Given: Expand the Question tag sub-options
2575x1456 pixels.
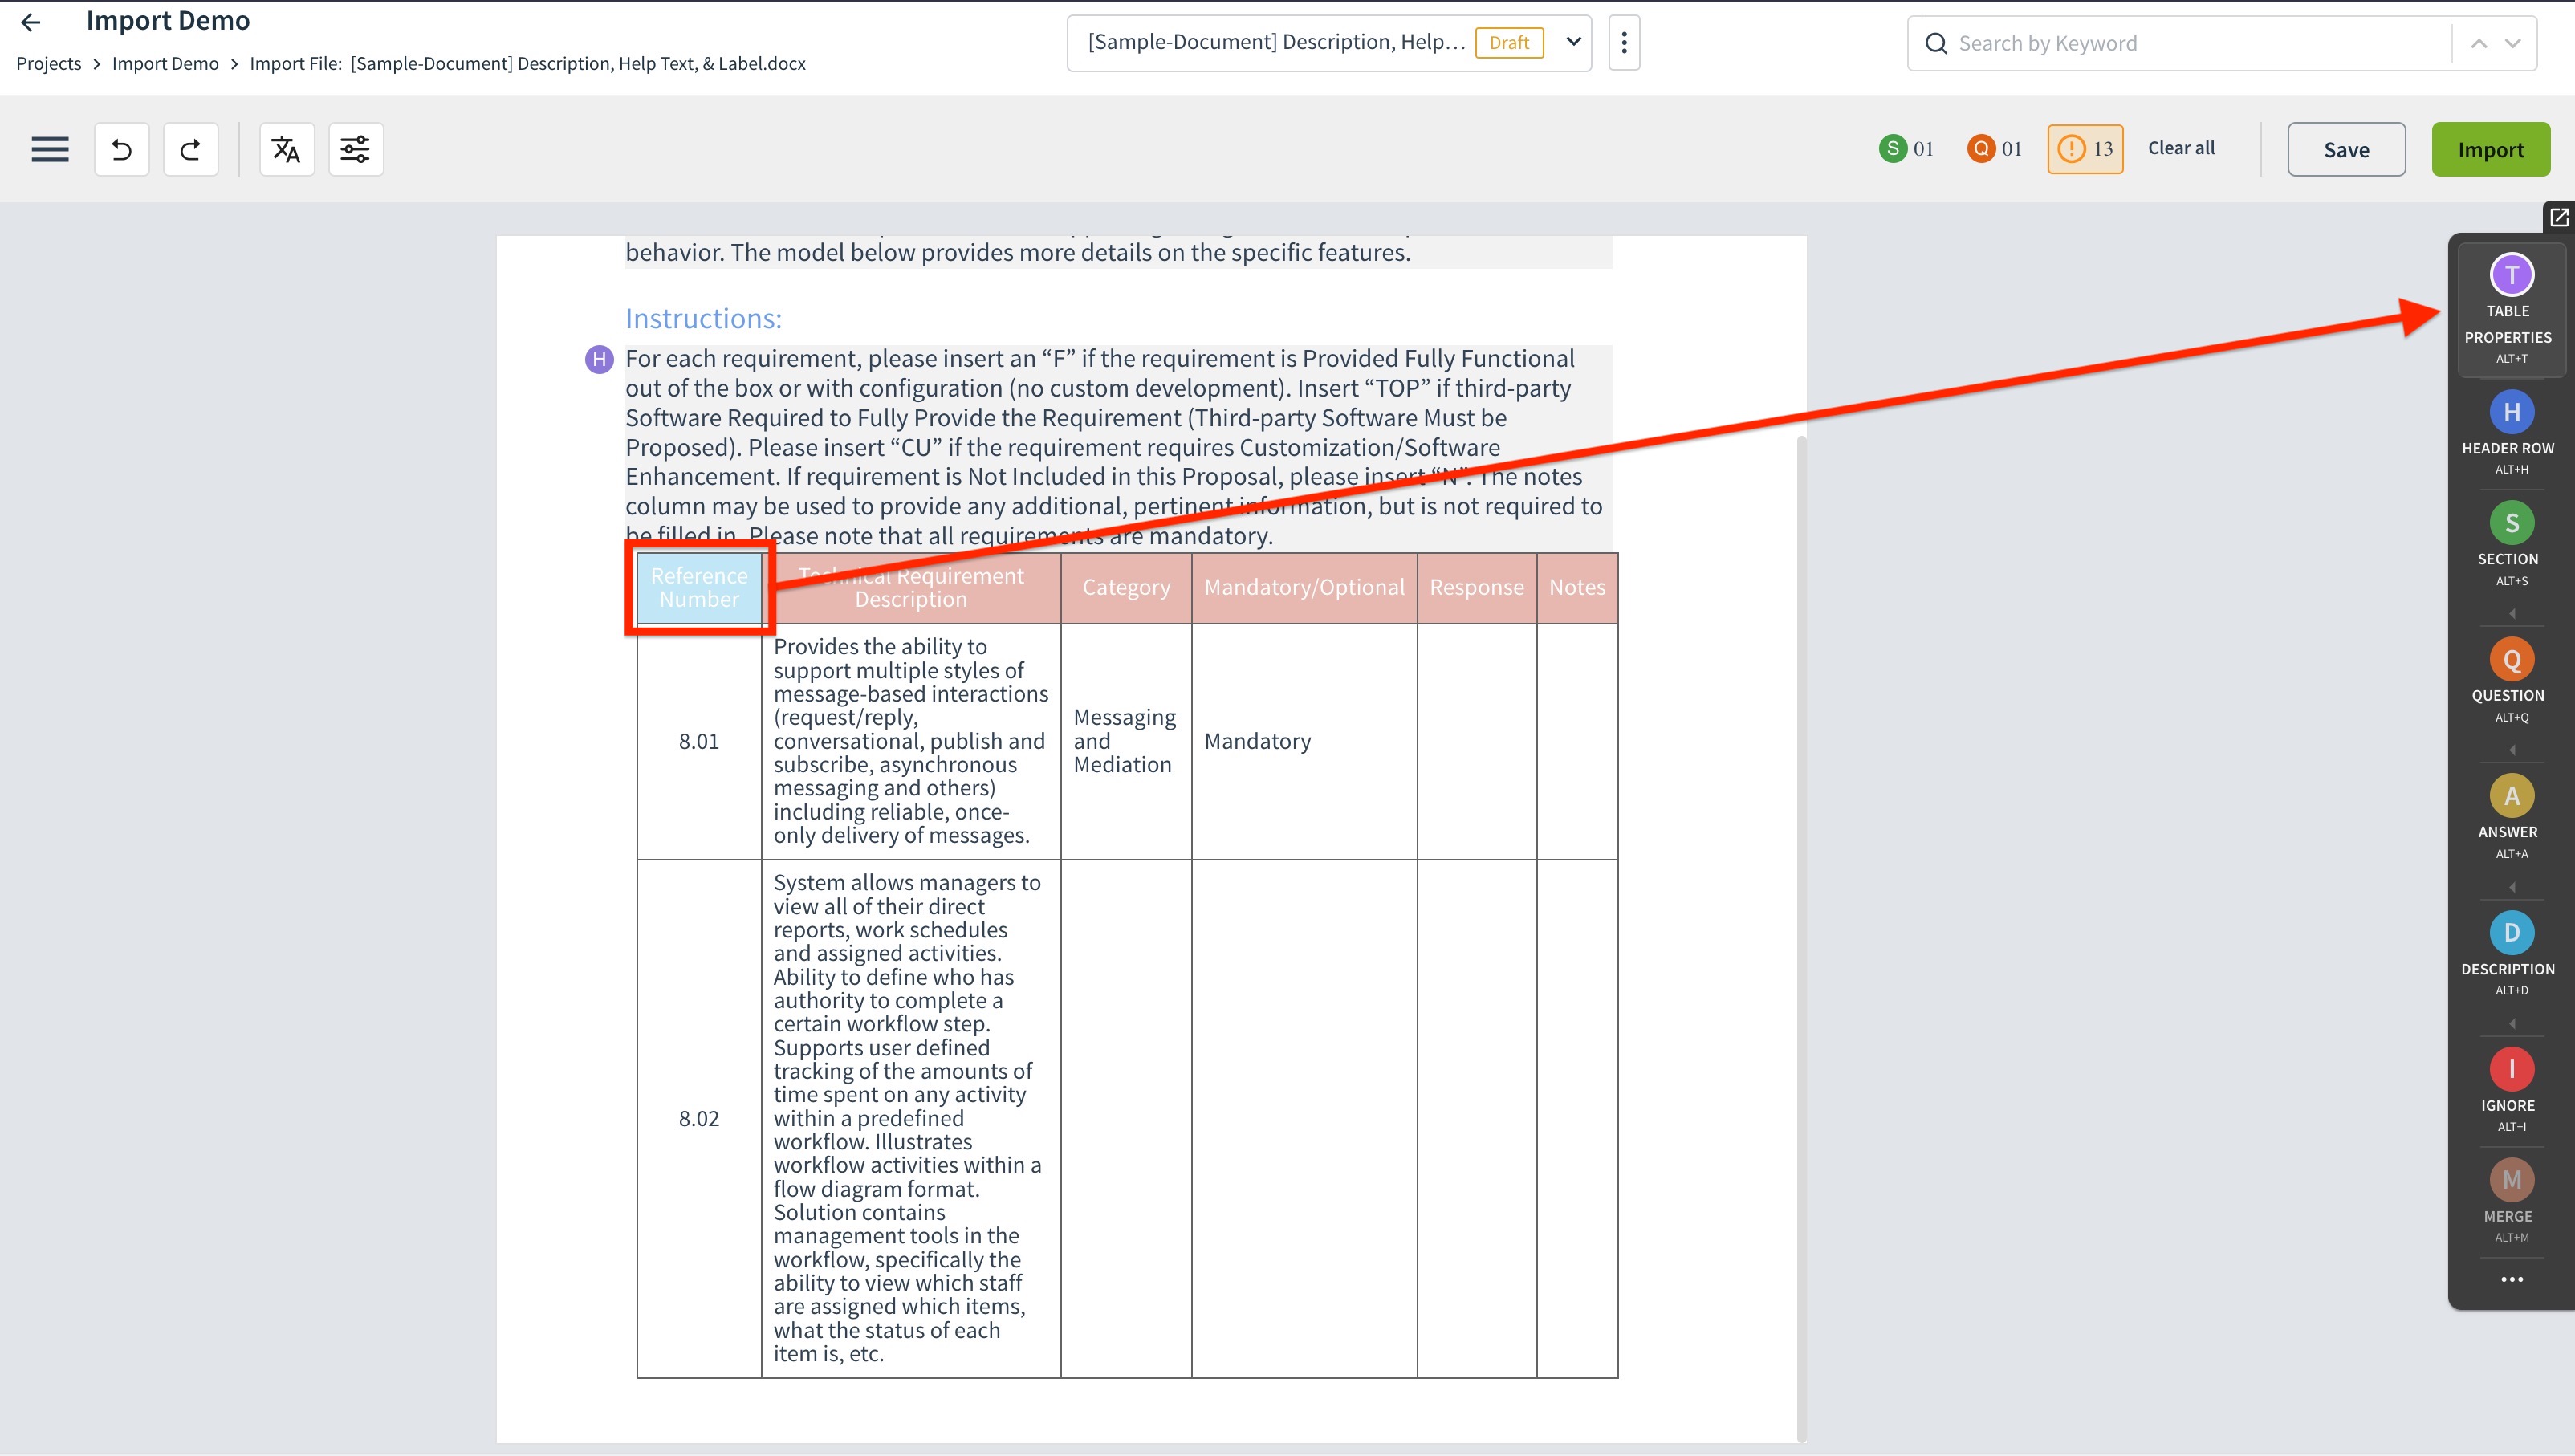Looking at the screenshot, I should pos(2511,750).
